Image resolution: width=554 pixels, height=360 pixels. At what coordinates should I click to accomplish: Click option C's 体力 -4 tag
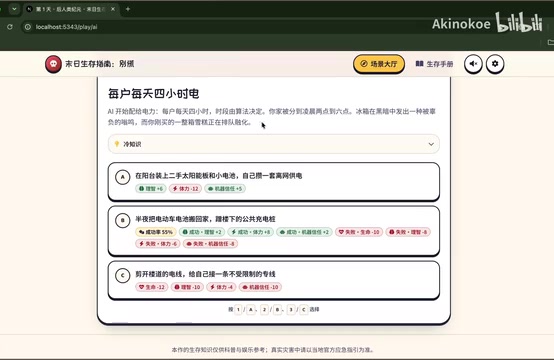coord(222,287)
